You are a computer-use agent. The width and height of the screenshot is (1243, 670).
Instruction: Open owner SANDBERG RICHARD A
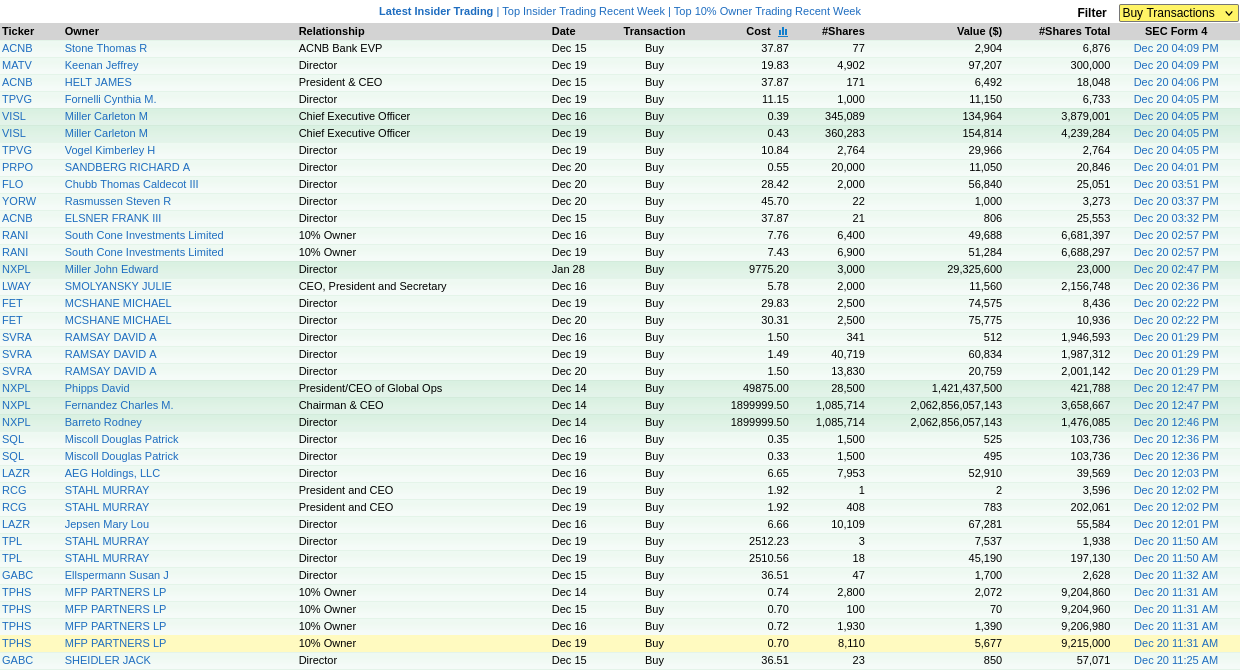coord(127,167)
